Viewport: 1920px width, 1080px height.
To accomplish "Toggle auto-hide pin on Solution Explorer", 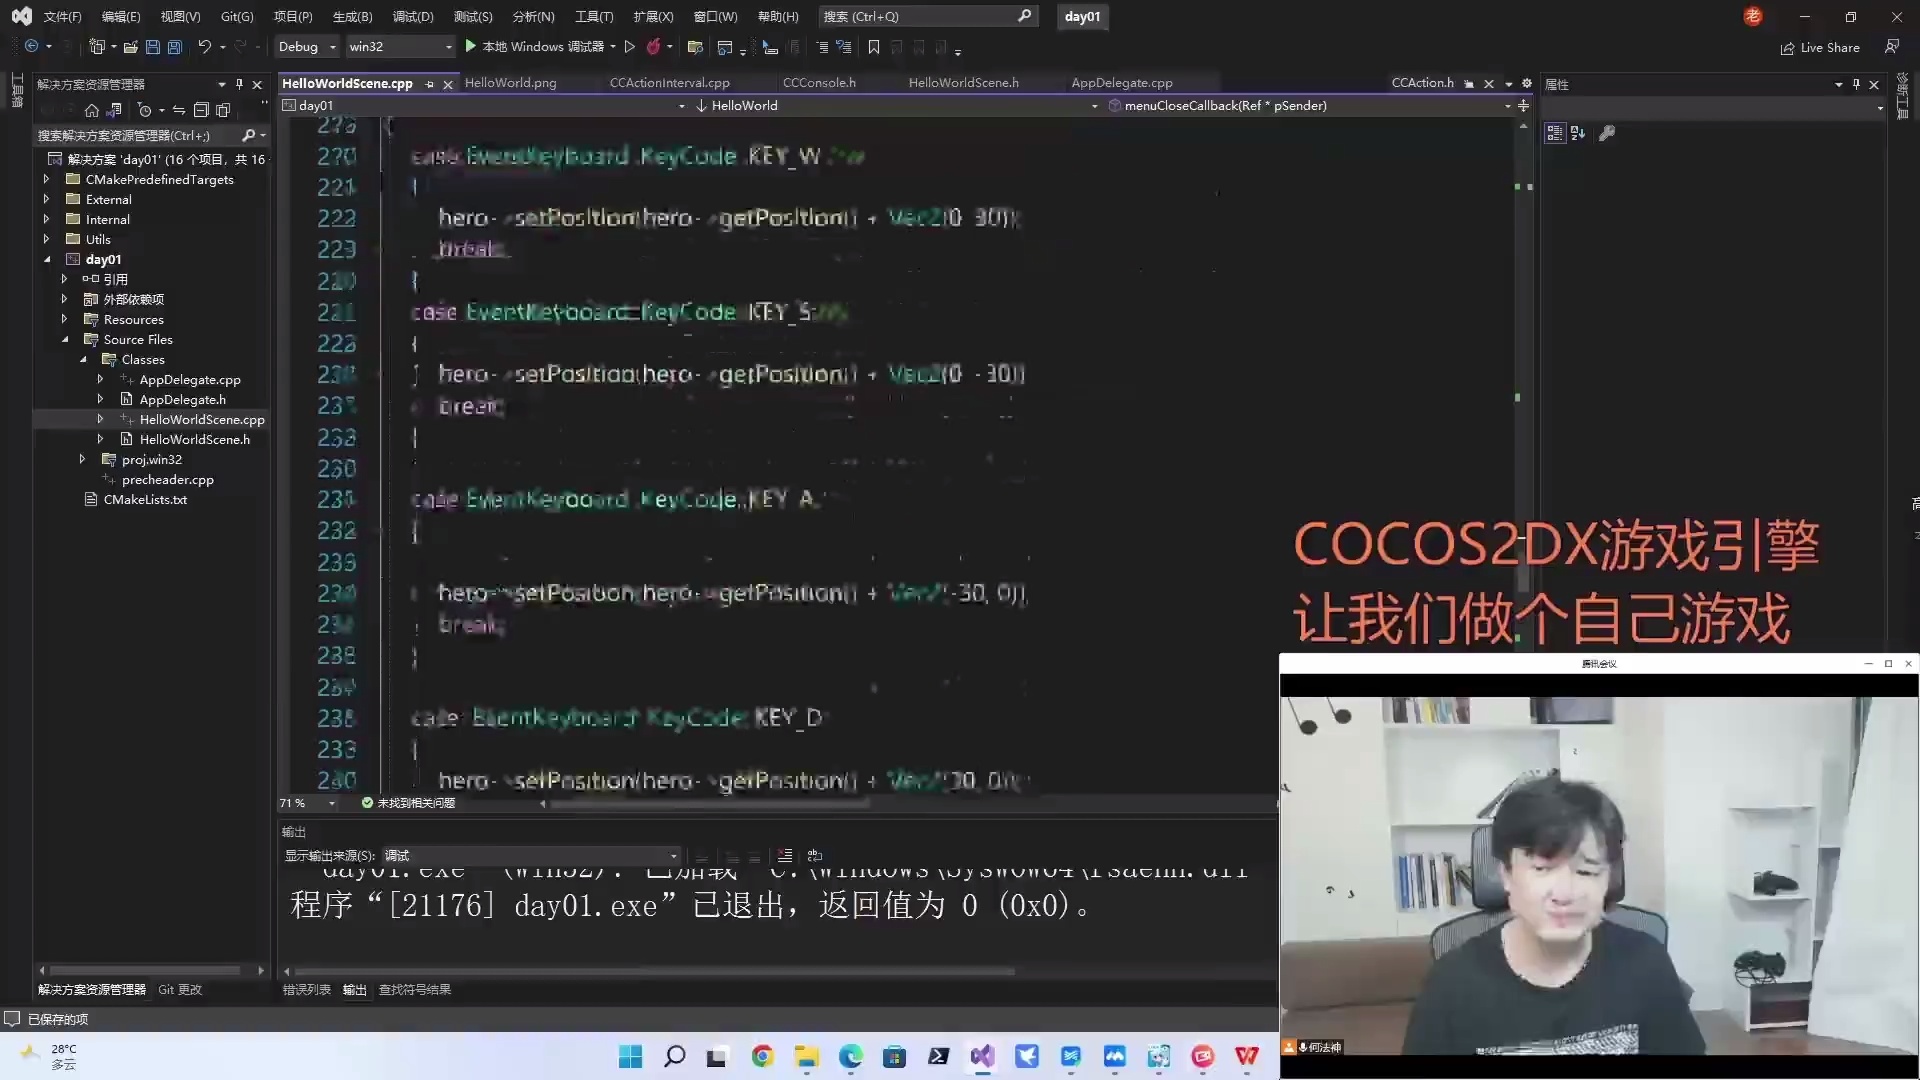I will (239, 84).
